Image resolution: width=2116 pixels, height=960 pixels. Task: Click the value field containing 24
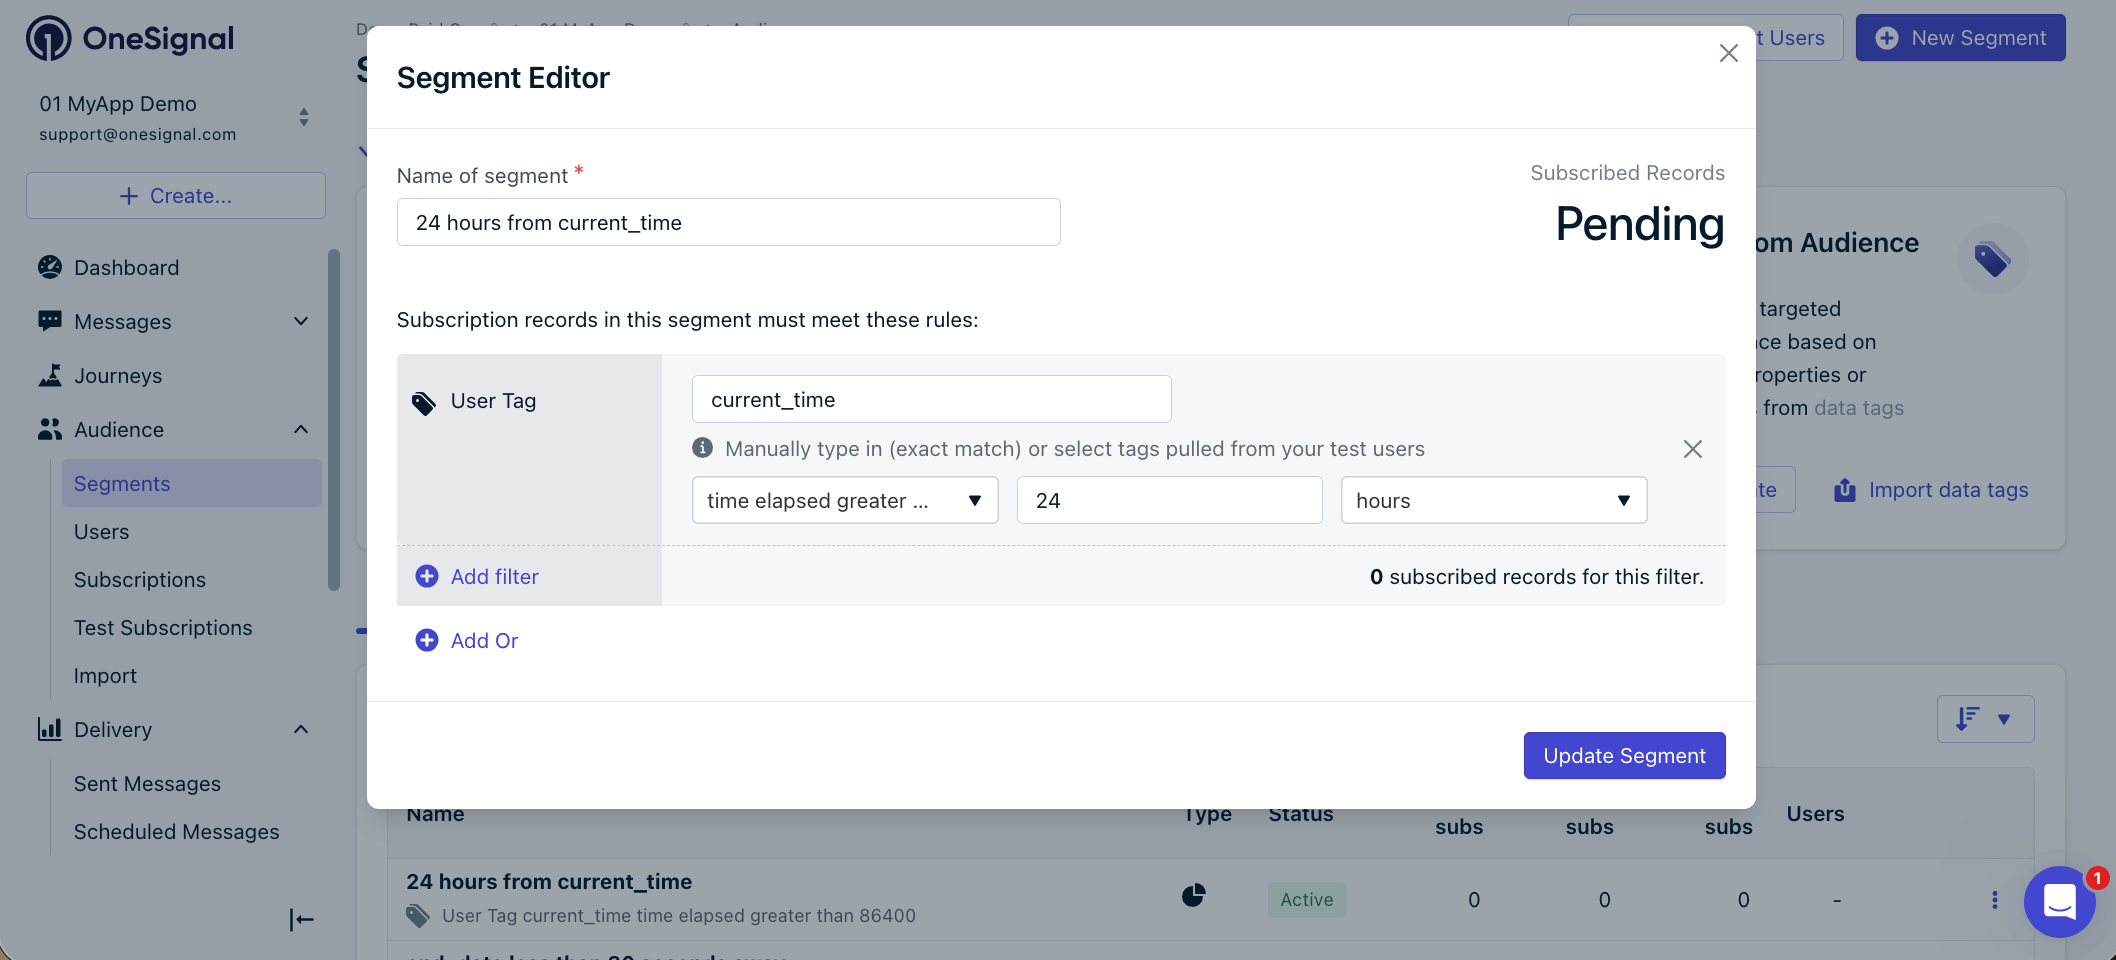pos(1170,500)
